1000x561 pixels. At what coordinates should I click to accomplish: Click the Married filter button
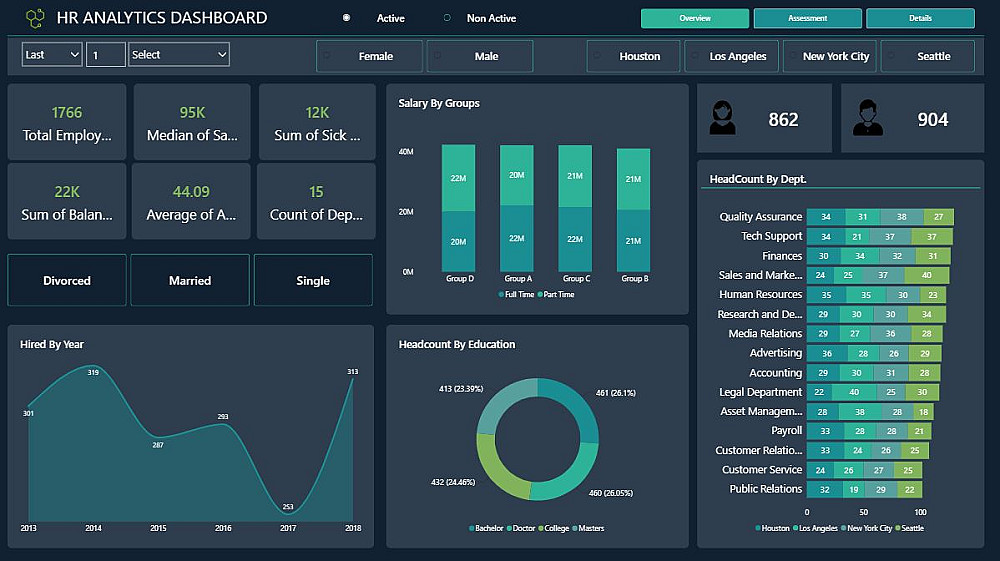point(190,280)
